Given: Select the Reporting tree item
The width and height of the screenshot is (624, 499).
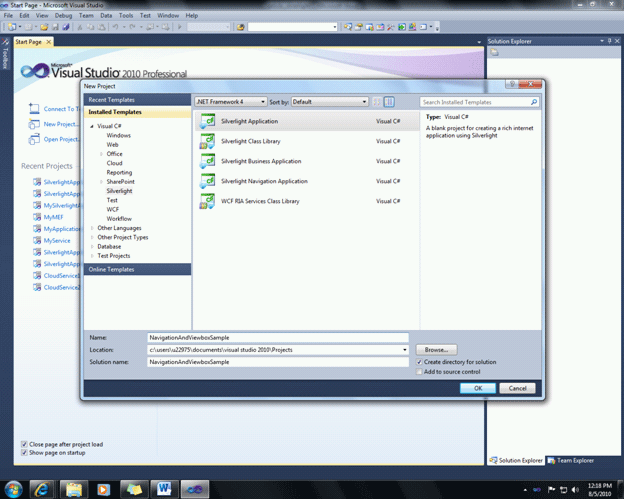Looking at the screenshot, I should tap(119, 172).
